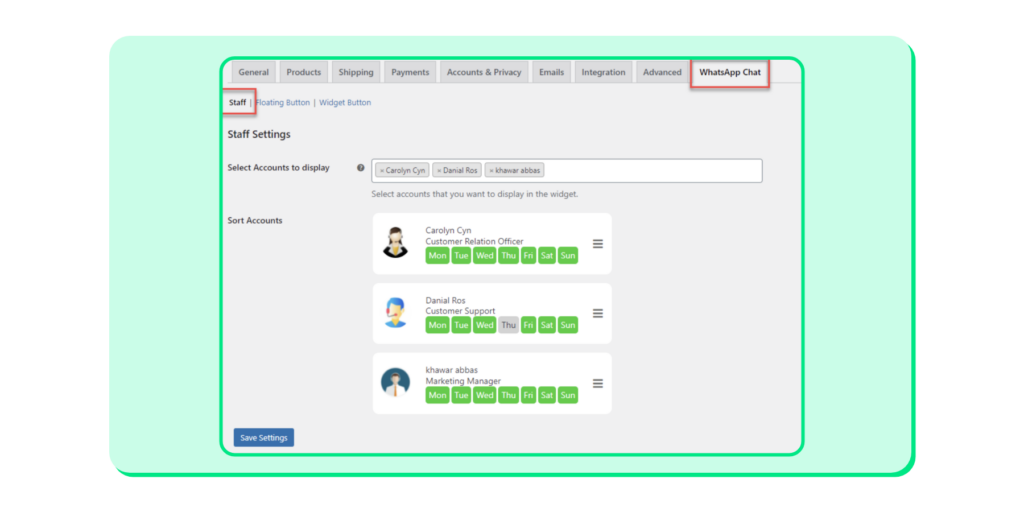Screen dimensions: 1024x512
Task: Click the 'Select Accounts to display' label
Action: click(279, 168)
